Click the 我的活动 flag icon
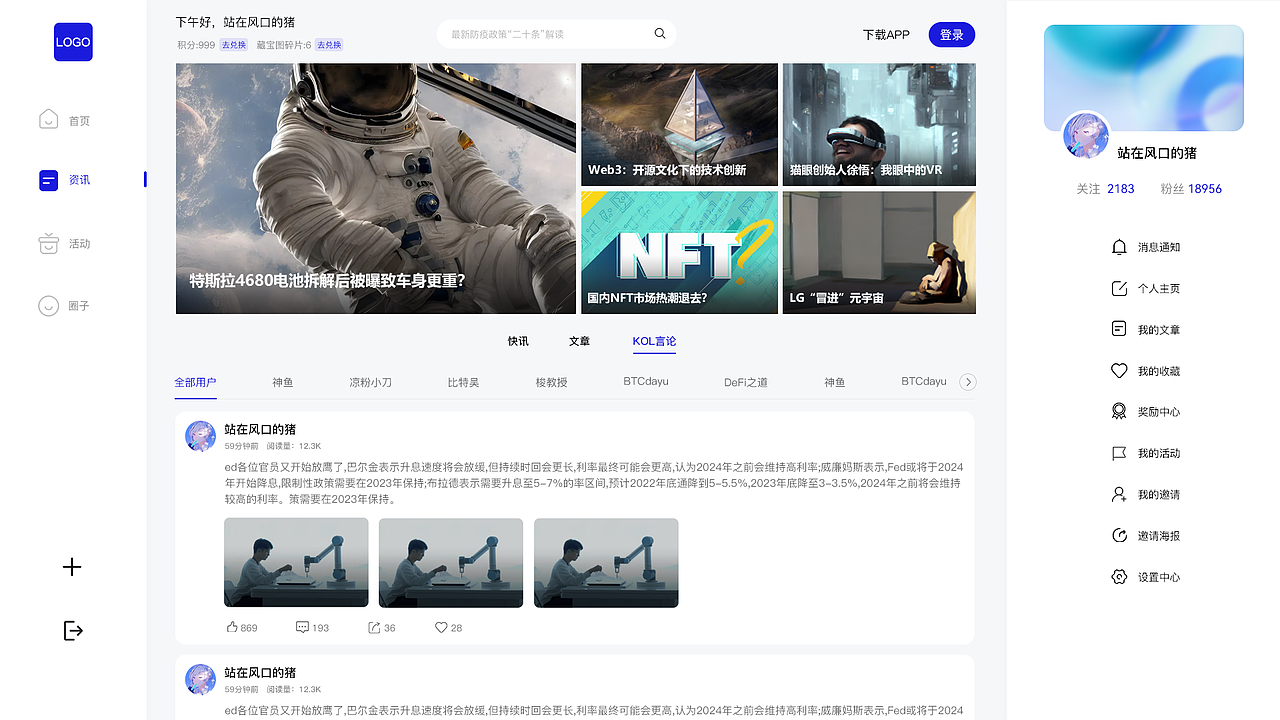Image resolution: width=1280 pixels, height=720 pixels. click(1119, 453)
